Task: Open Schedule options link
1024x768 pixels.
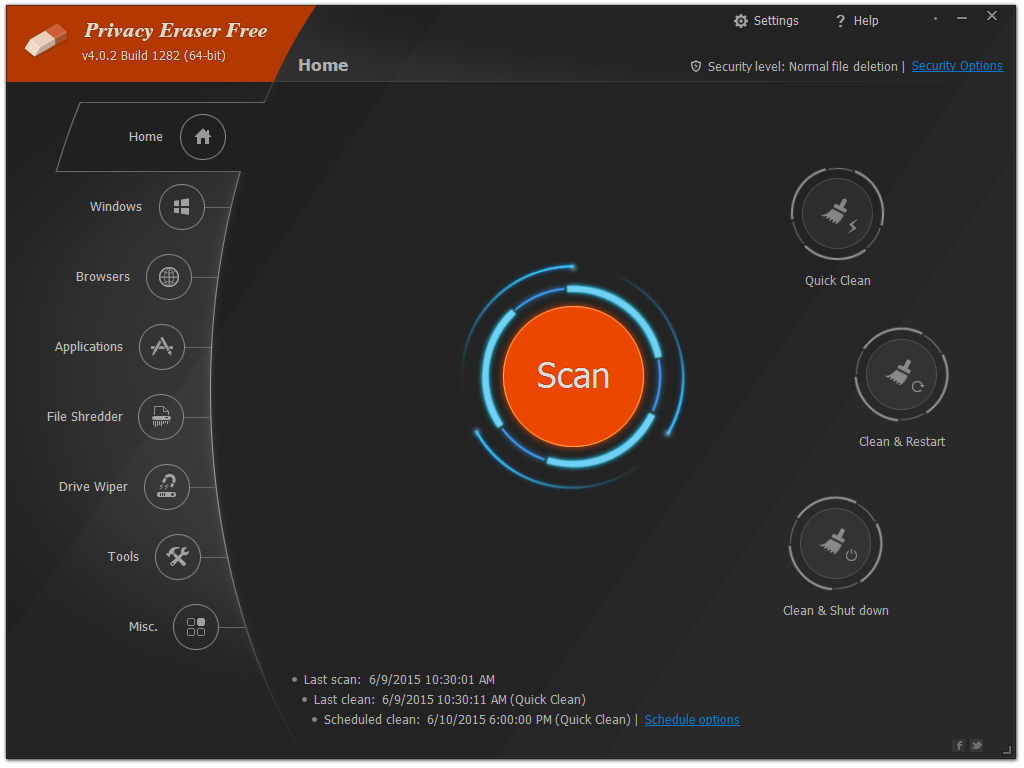Action: point(691,719)
